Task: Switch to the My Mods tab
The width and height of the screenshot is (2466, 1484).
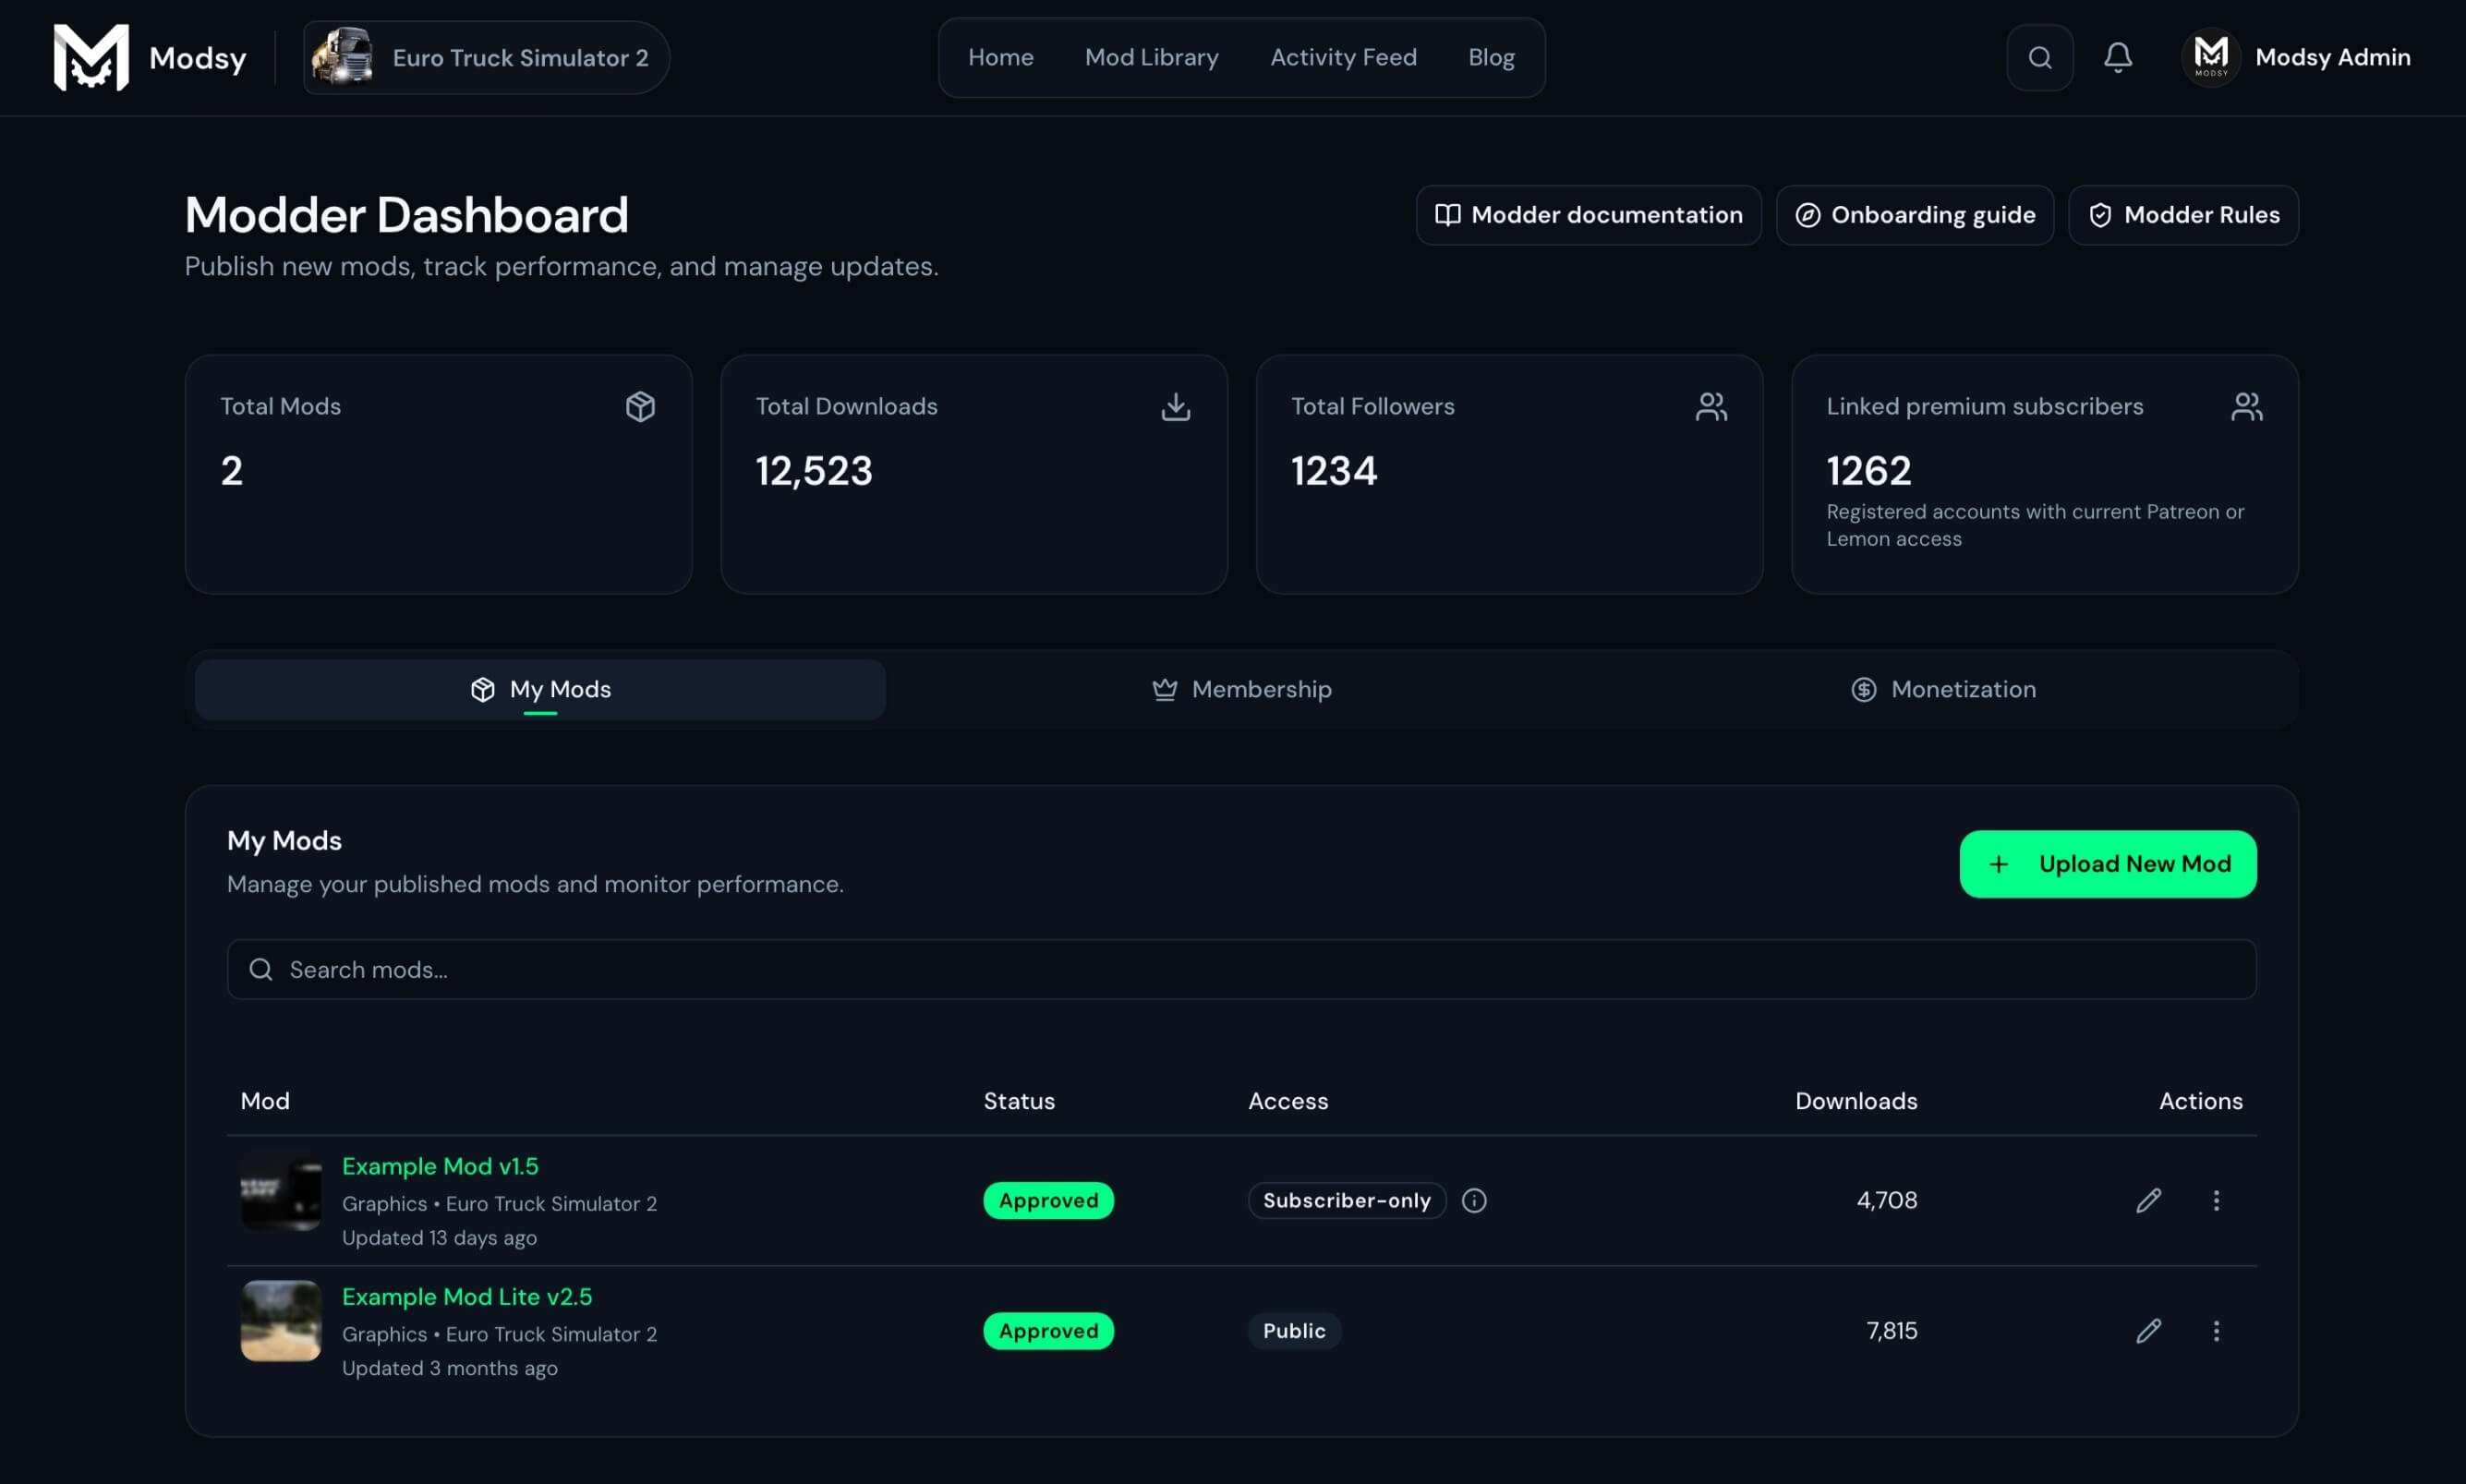Action: 540,690
